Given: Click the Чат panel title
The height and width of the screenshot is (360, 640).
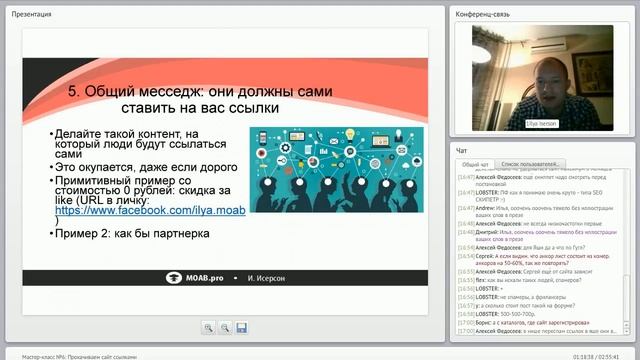Looking at the screenshot, I should pos(461,151).
